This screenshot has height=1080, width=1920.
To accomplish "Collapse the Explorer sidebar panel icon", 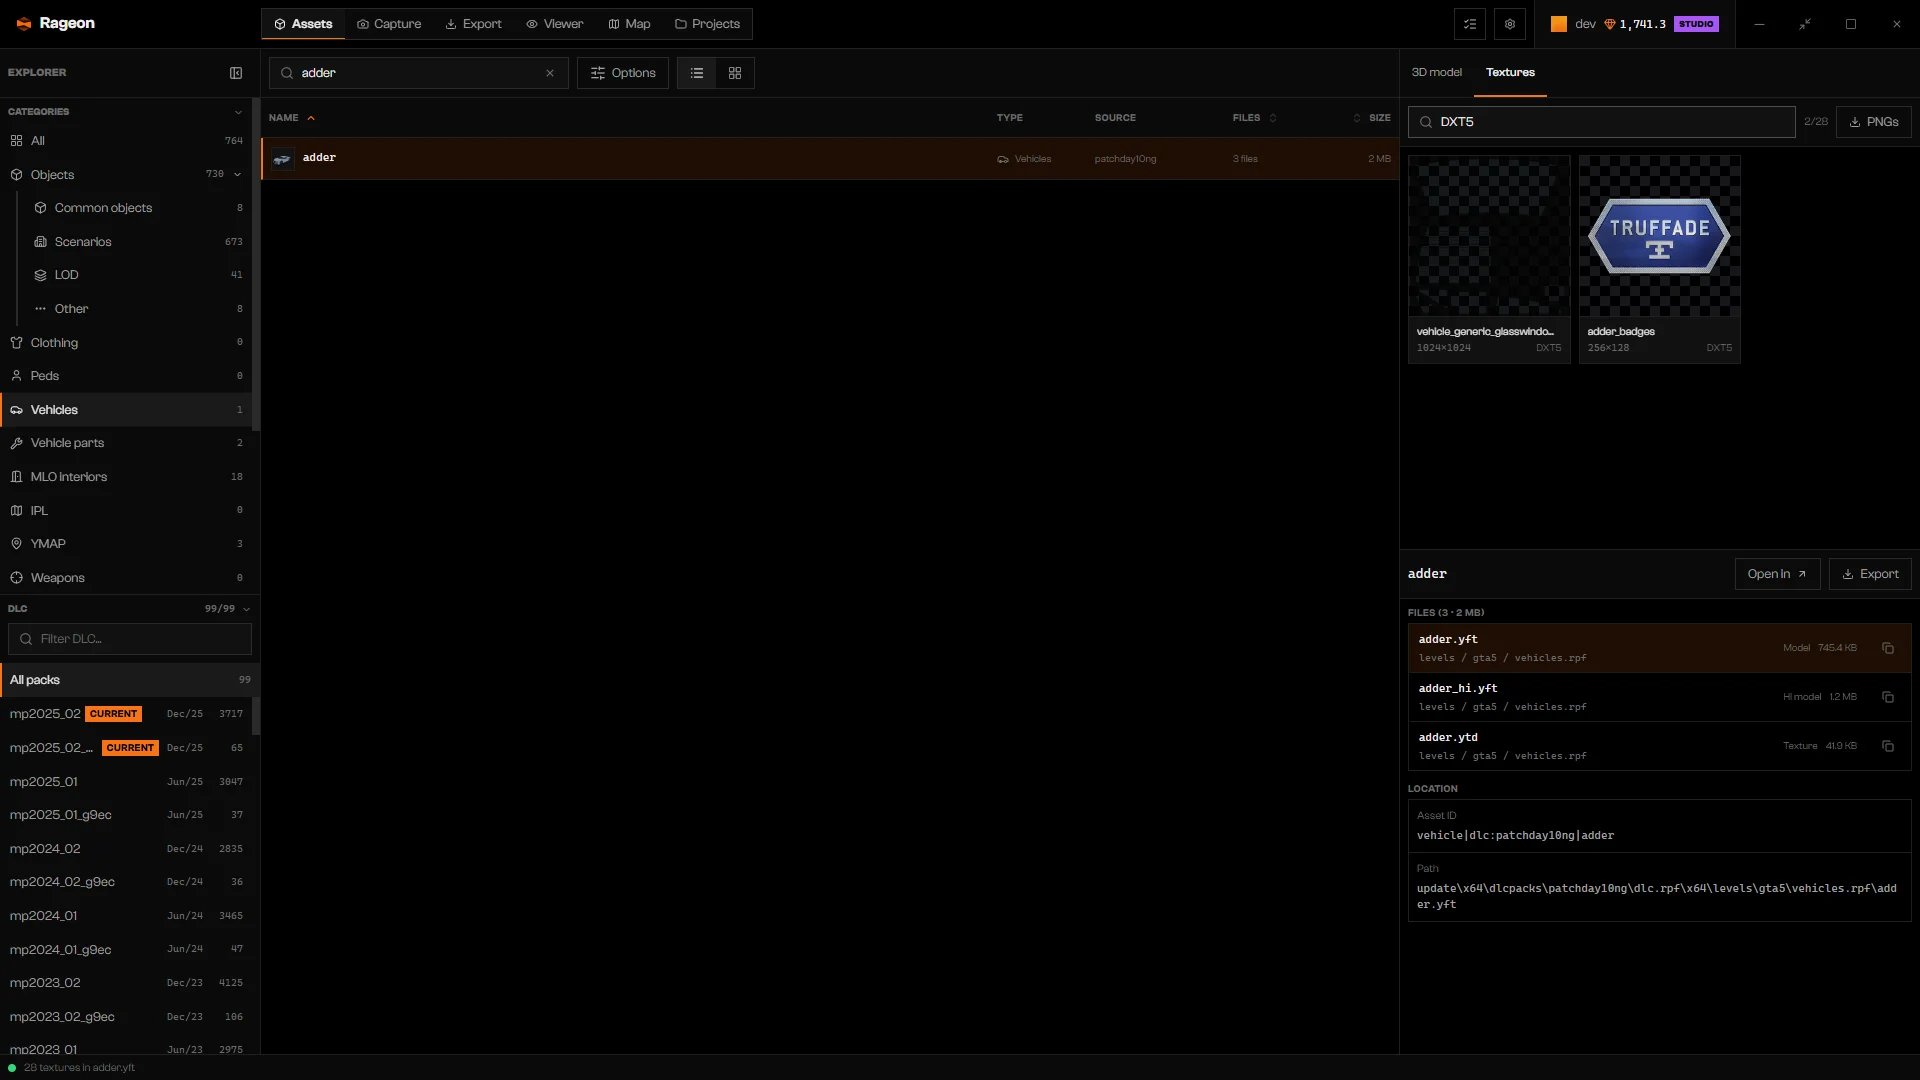I will (236, 73).
